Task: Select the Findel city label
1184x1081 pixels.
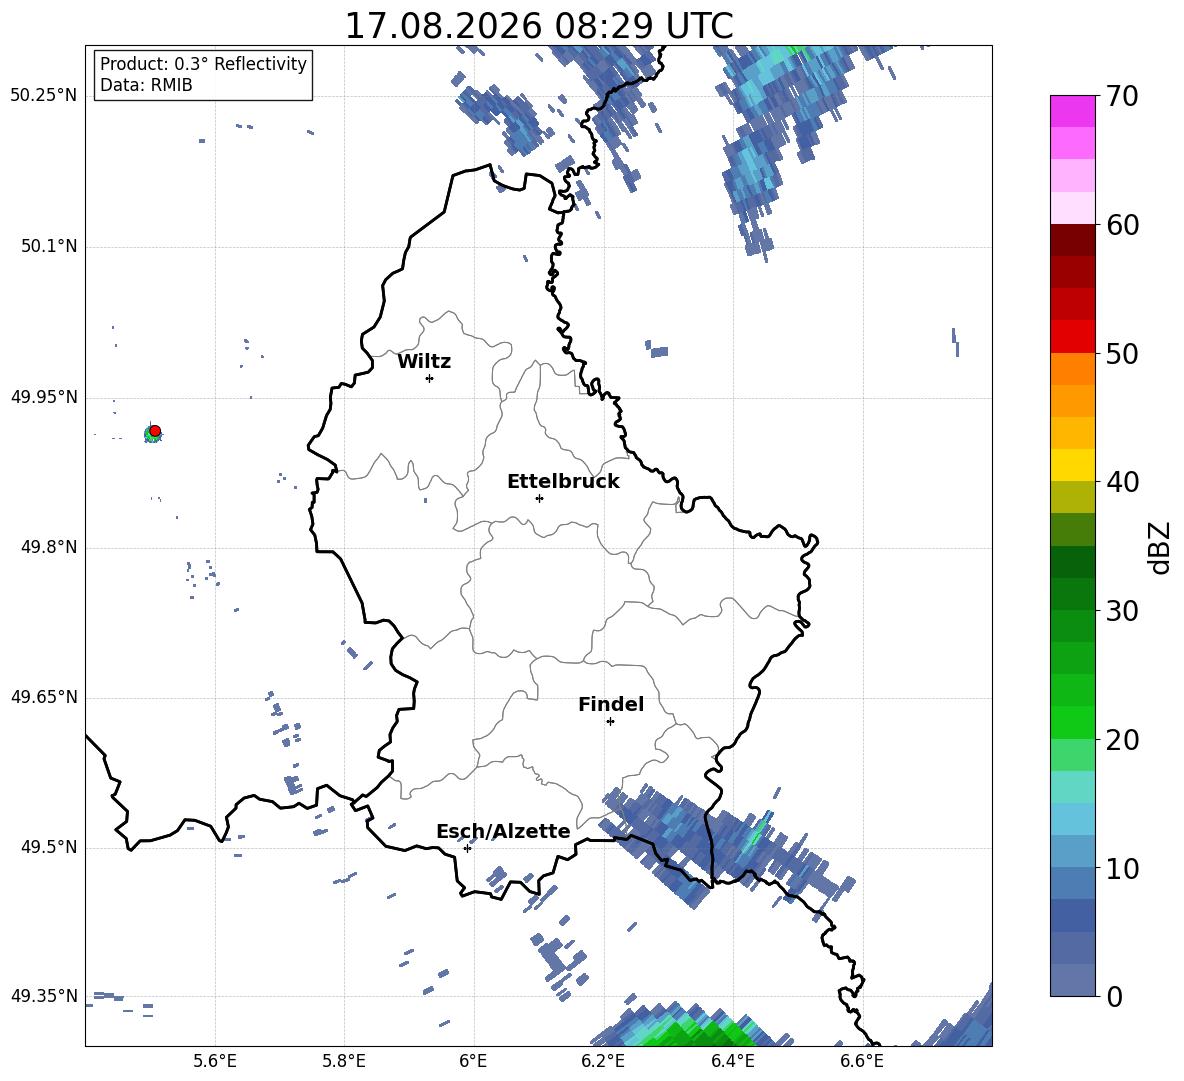Action: (x=611, y=704)
